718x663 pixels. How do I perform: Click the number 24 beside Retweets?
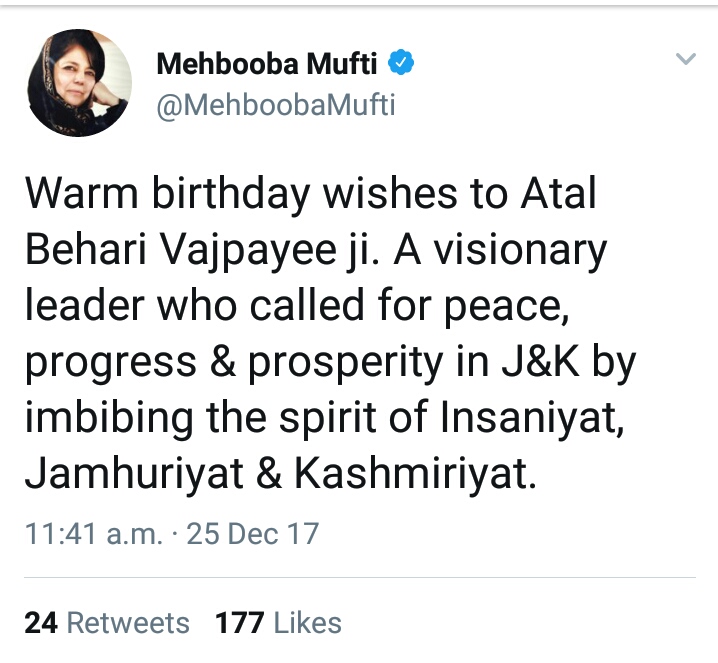pos(41,623)
